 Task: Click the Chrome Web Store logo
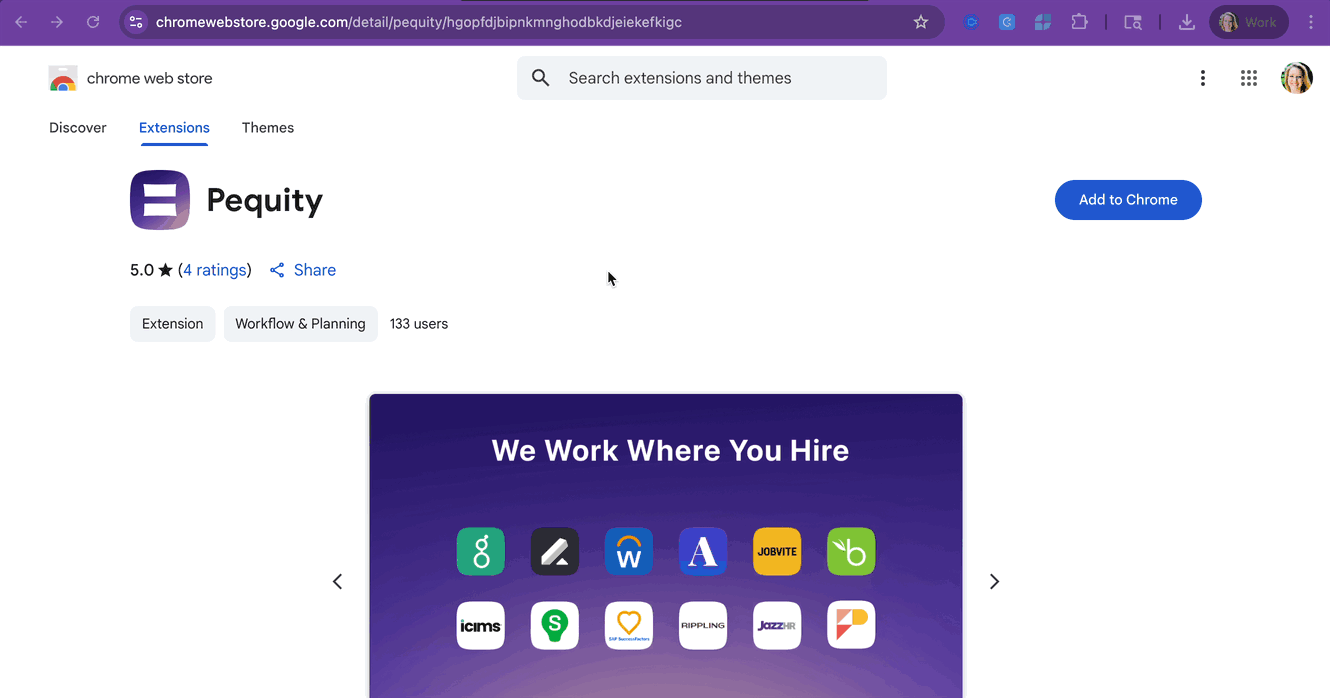pos(63,78)
